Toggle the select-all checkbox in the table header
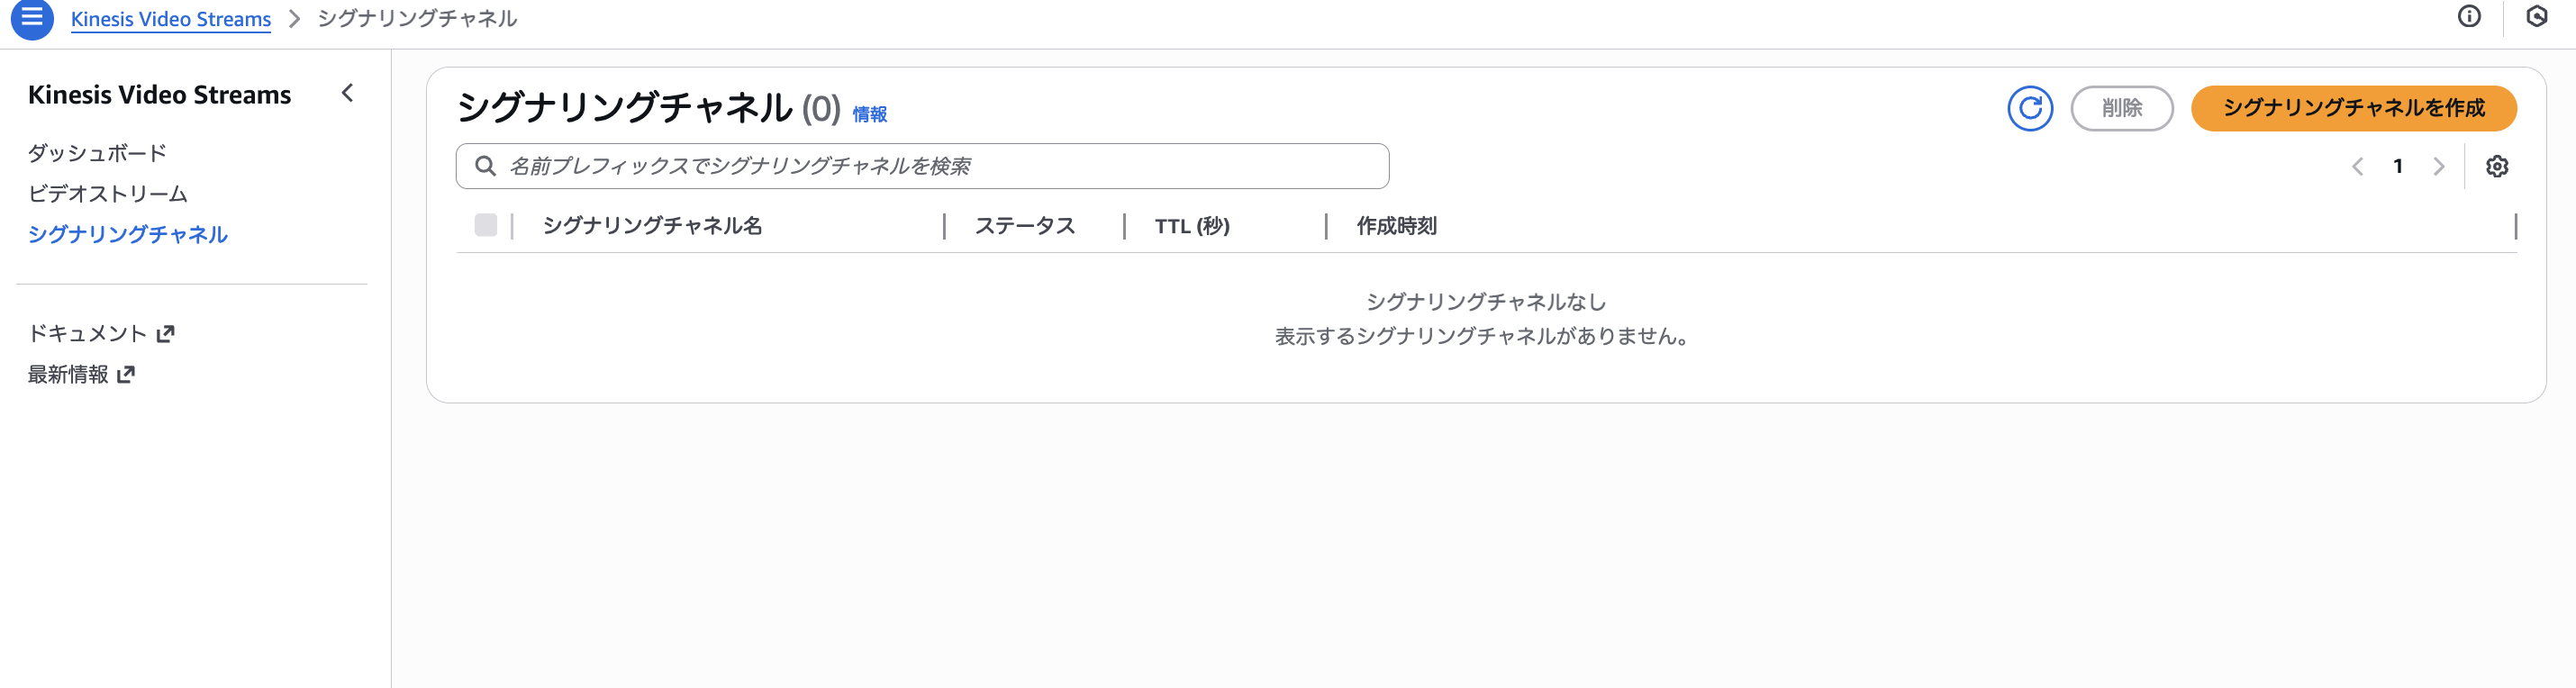Screen dimensions: 2576x688 tap(488, 226)
